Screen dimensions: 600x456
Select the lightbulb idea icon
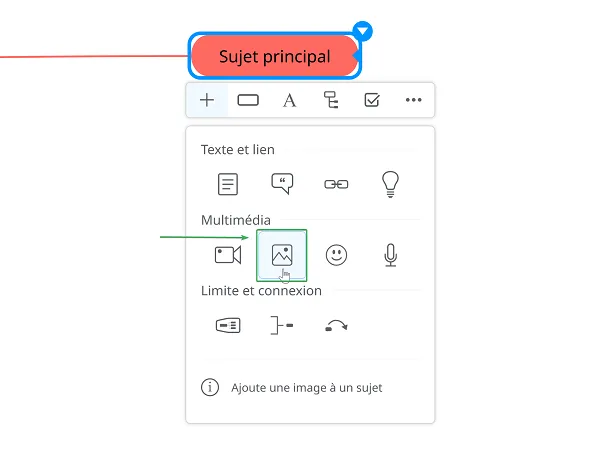(x=390, y=184)
